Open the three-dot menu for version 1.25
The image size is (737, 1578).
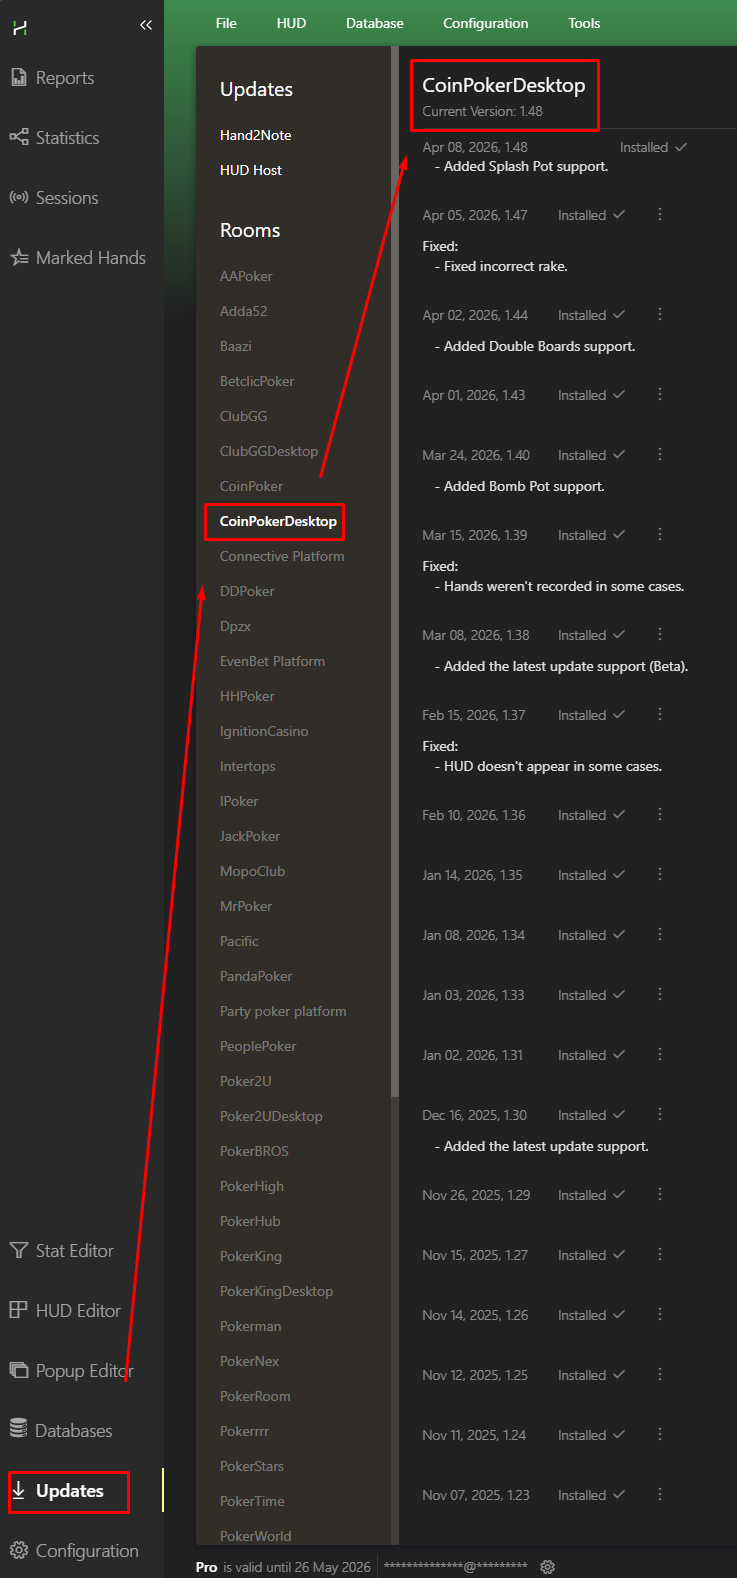pyautogui.click(x=660, y=1375)
